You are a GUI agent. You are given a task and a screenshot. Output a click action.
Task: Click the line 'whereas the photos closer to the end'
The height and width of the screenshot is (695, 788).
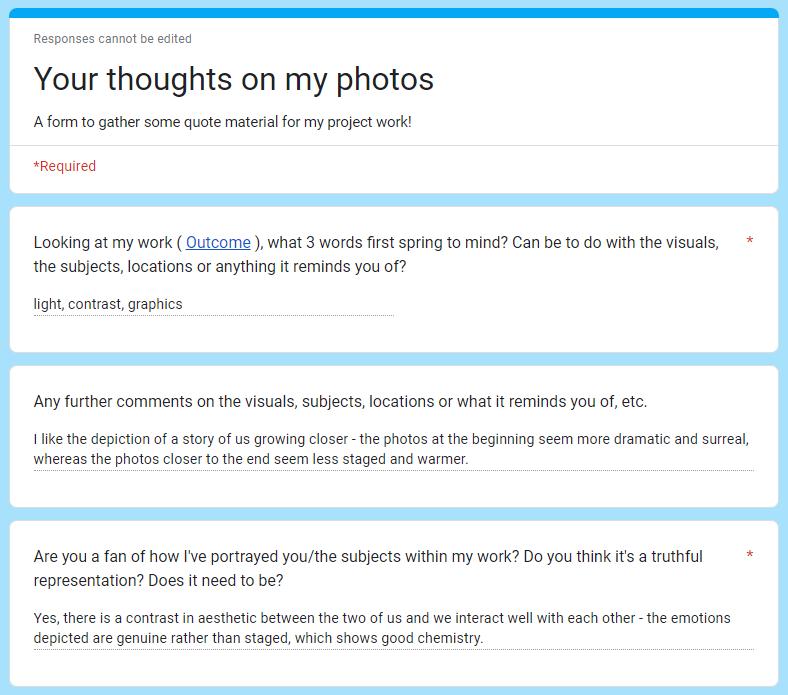point(251,459)
